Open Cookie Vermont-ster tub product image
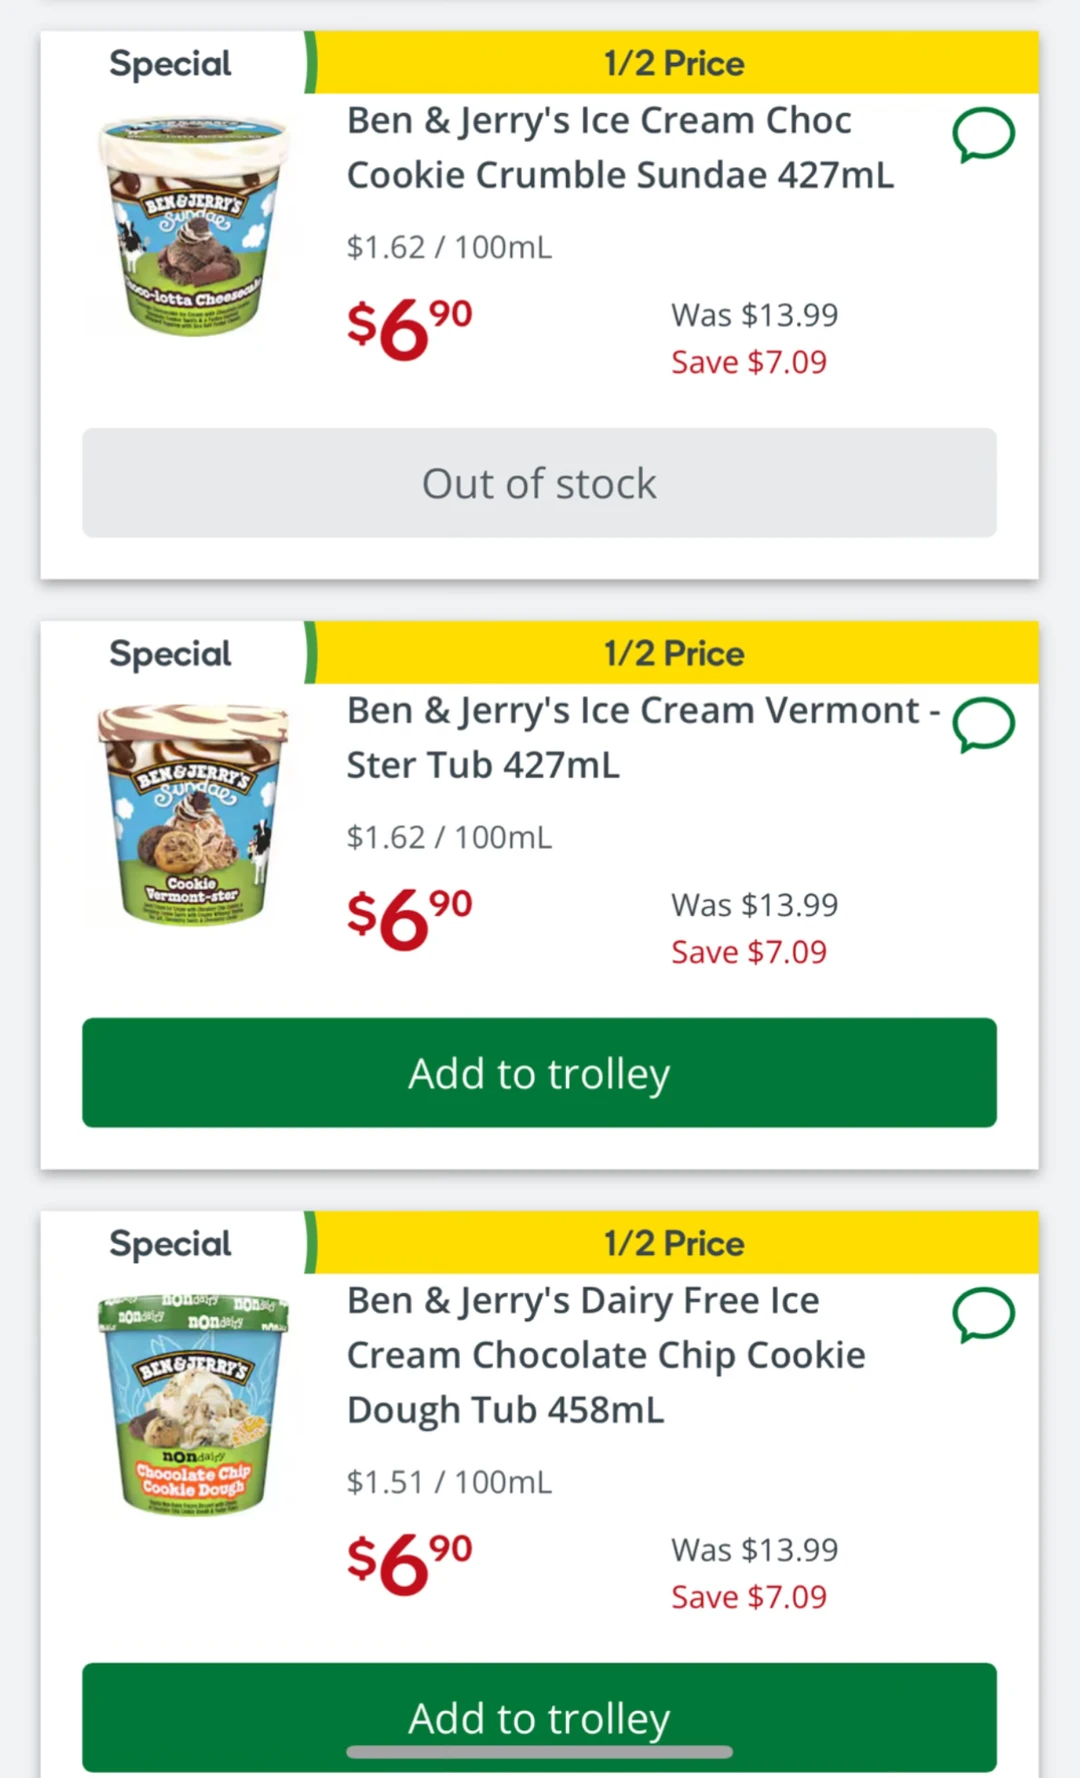Image resolution: width=1080 pixels, height=1778 pixels. point(193,815)
